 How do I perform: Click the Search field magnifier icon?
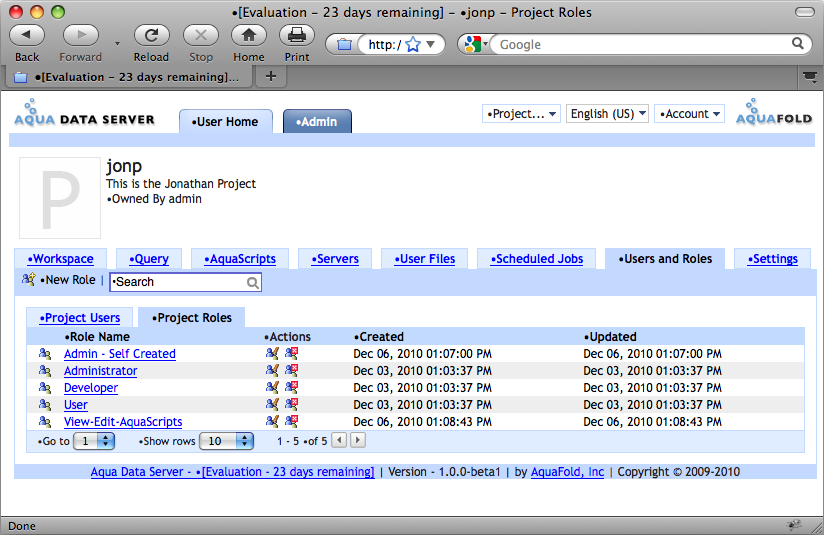tap(253, 283)
